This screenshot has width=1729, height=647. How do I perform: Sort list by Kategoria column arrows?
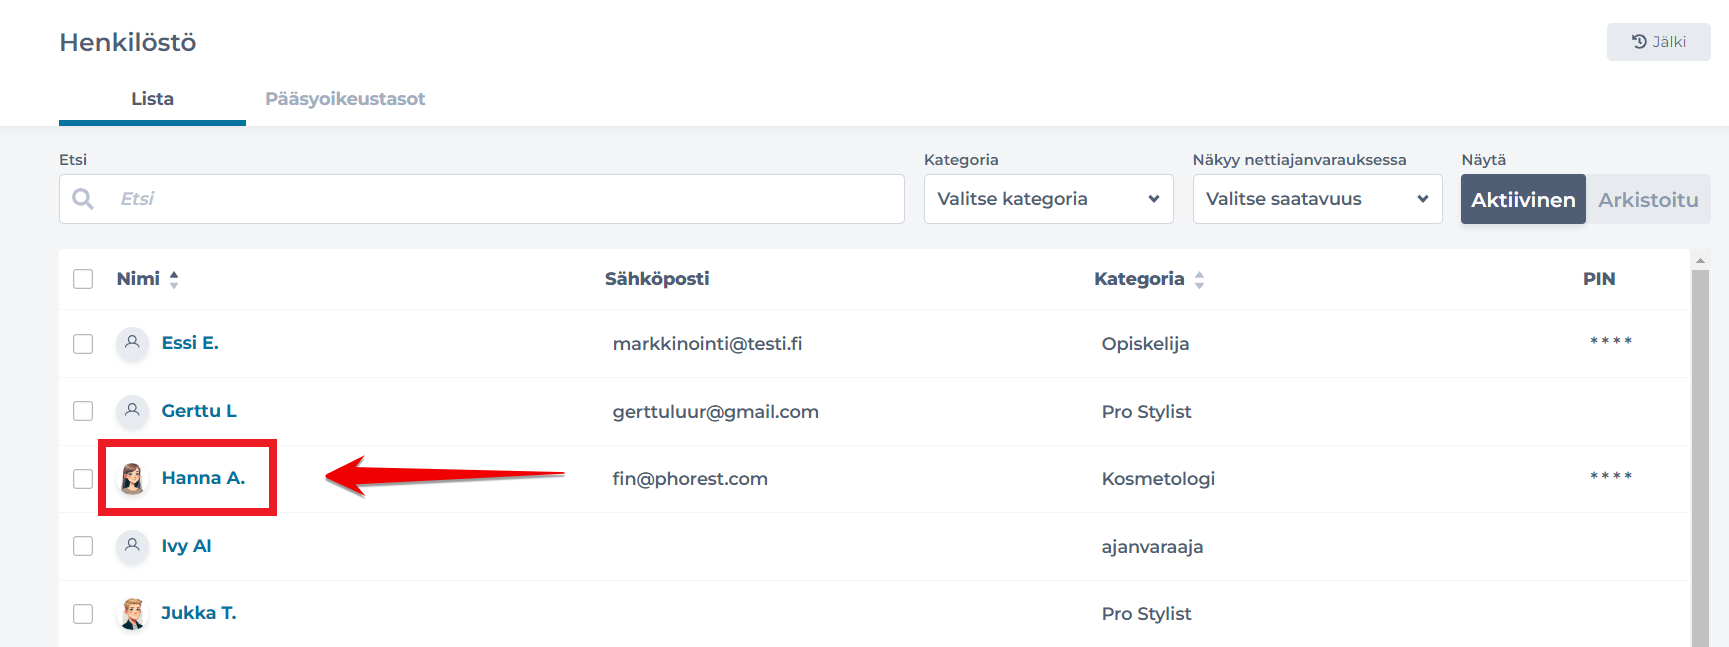tap(1199, 280)
